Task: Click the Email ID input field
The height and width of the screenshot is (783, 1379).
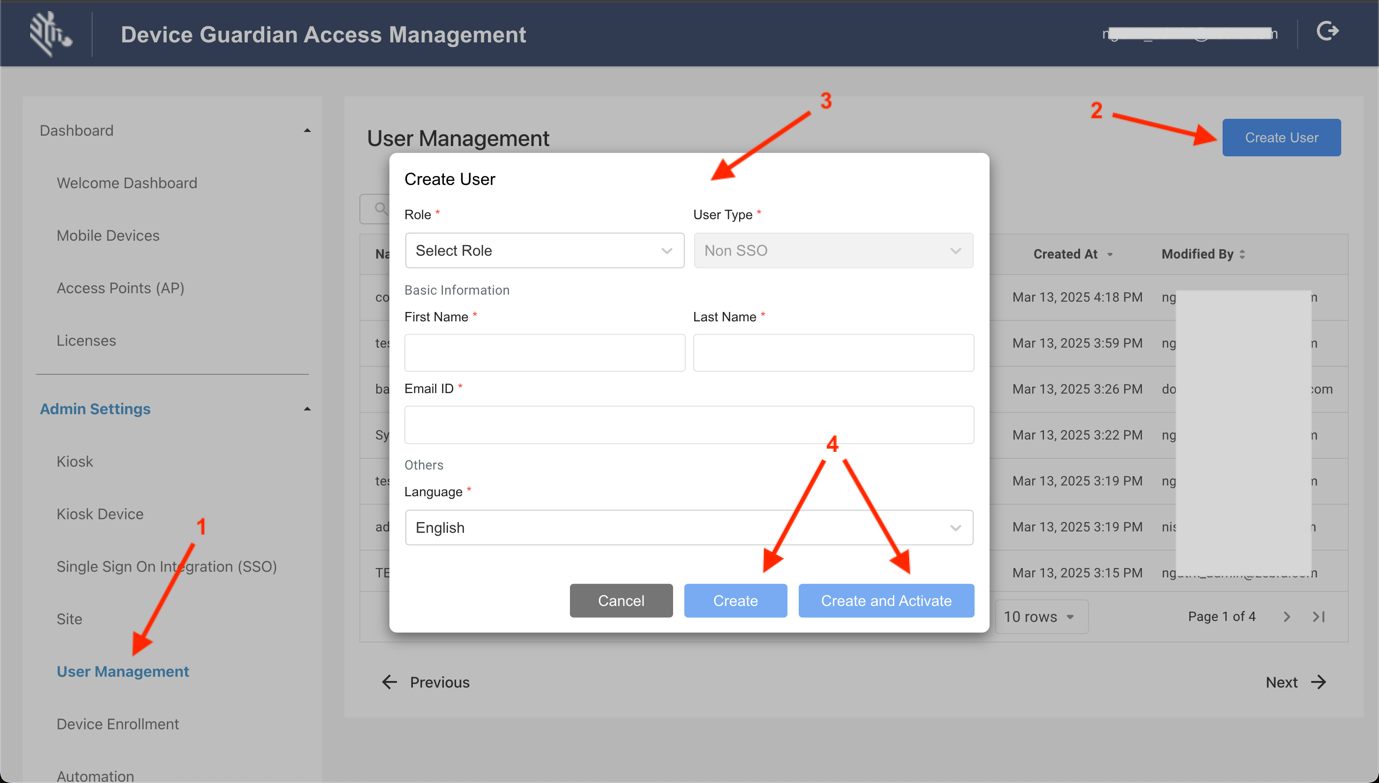Action: (688, 425)
